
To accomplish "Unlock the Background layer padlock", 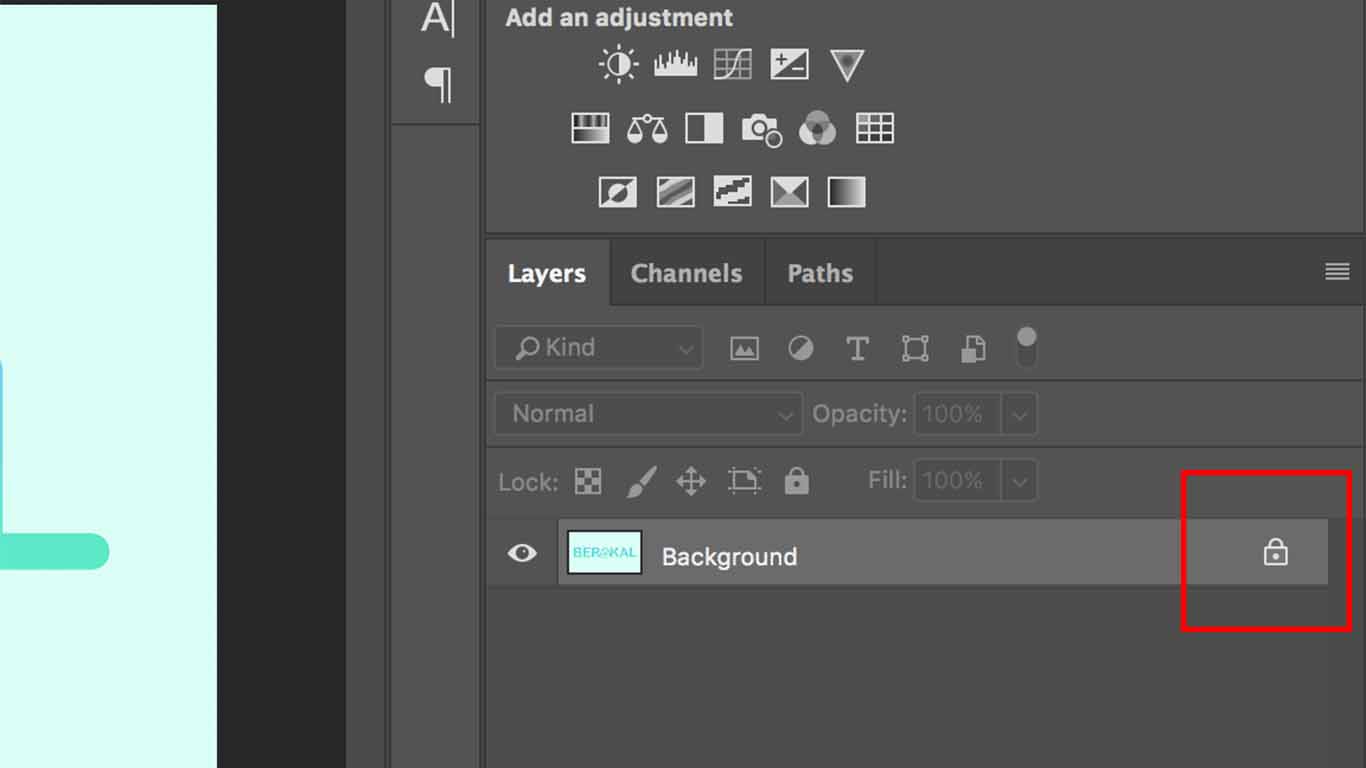I will (1276, 552).
